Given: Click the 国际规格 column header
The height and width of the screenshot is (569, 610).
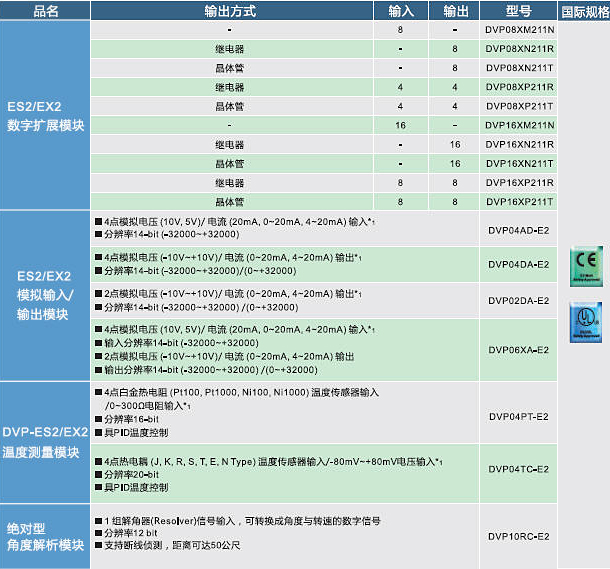Looking at the screenshot, I should click(583, 12).
